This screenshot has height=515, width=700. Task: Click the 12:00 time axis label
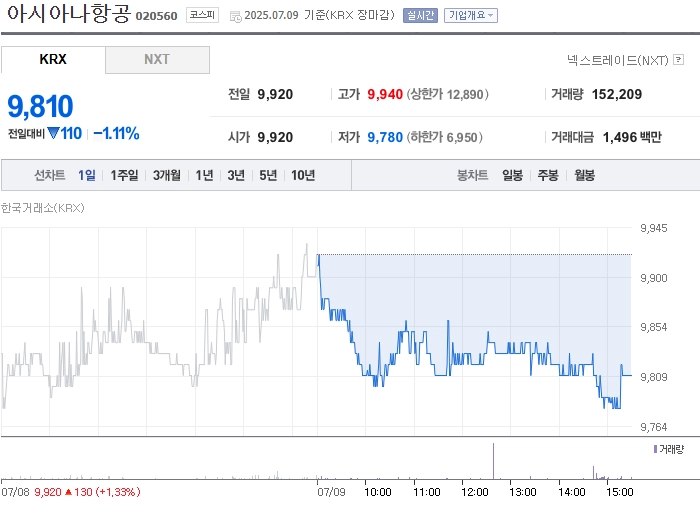(475, 492)
